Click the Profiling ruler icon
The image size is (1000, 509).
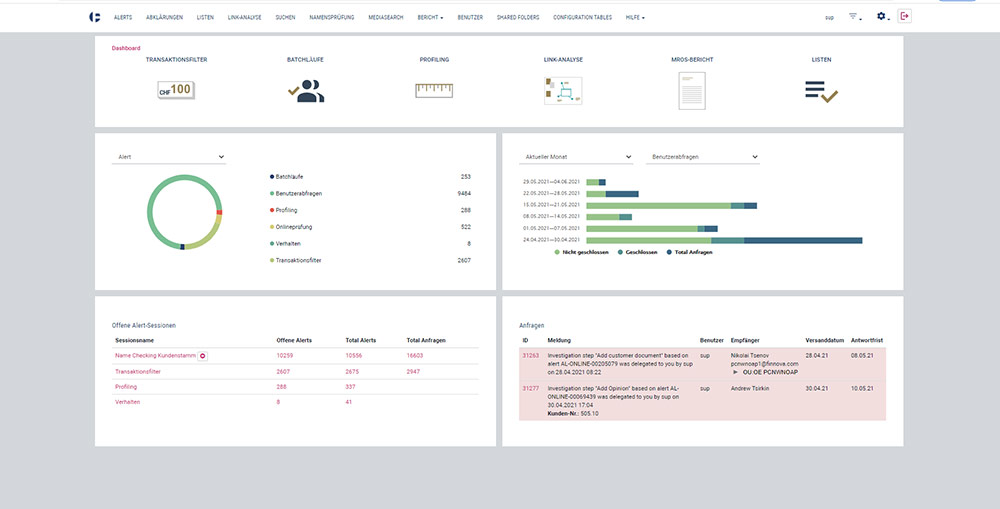[x=434, y=91]
